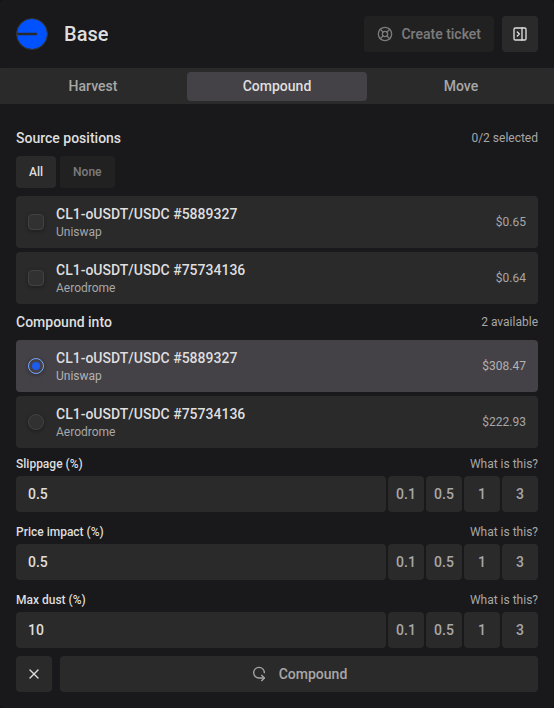The width and height of the screenshot is (554, 708).
Task: Click the $0.64 source position value
Action: point(511,278)
